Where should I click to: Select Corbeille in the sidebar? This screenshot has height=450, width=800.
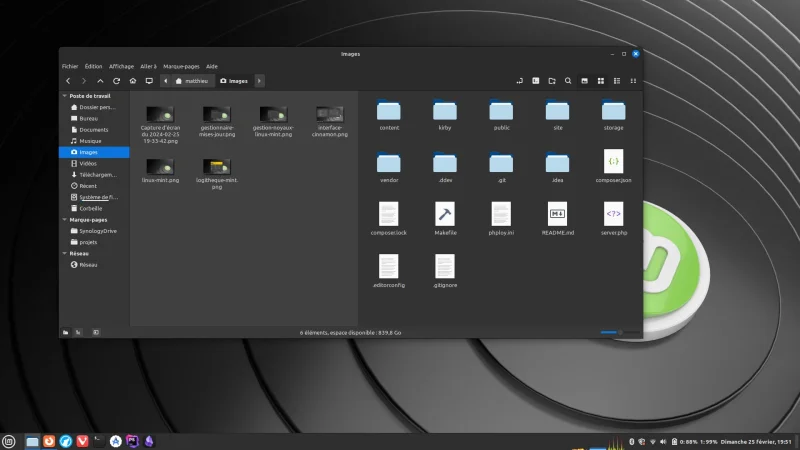pos(94,208)
